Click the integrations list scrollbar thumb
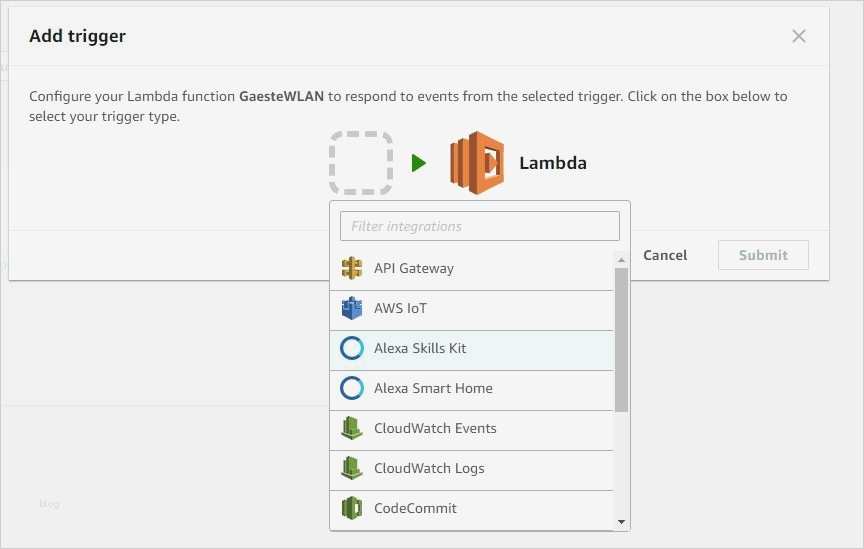The width and height of the screenshot is (864, 549). coord(621,340)
